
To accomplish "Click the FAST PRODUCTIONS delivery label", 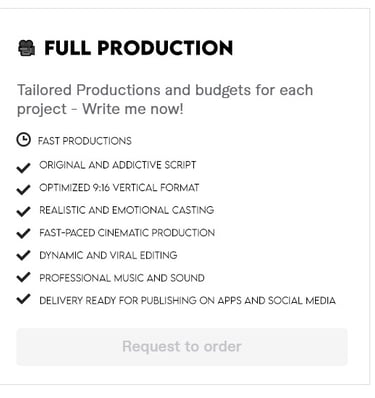I will (x=85, y=141).
